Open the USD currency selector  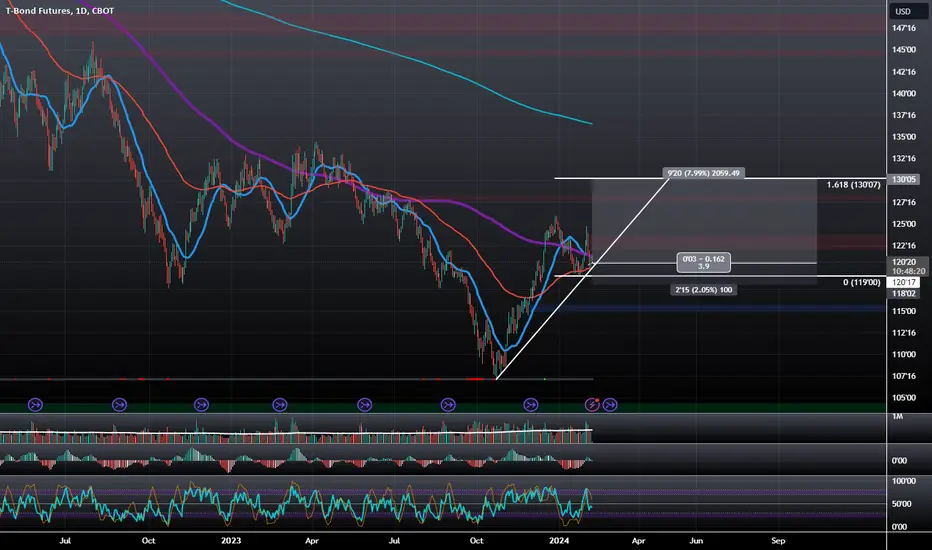tap(903, 11)
